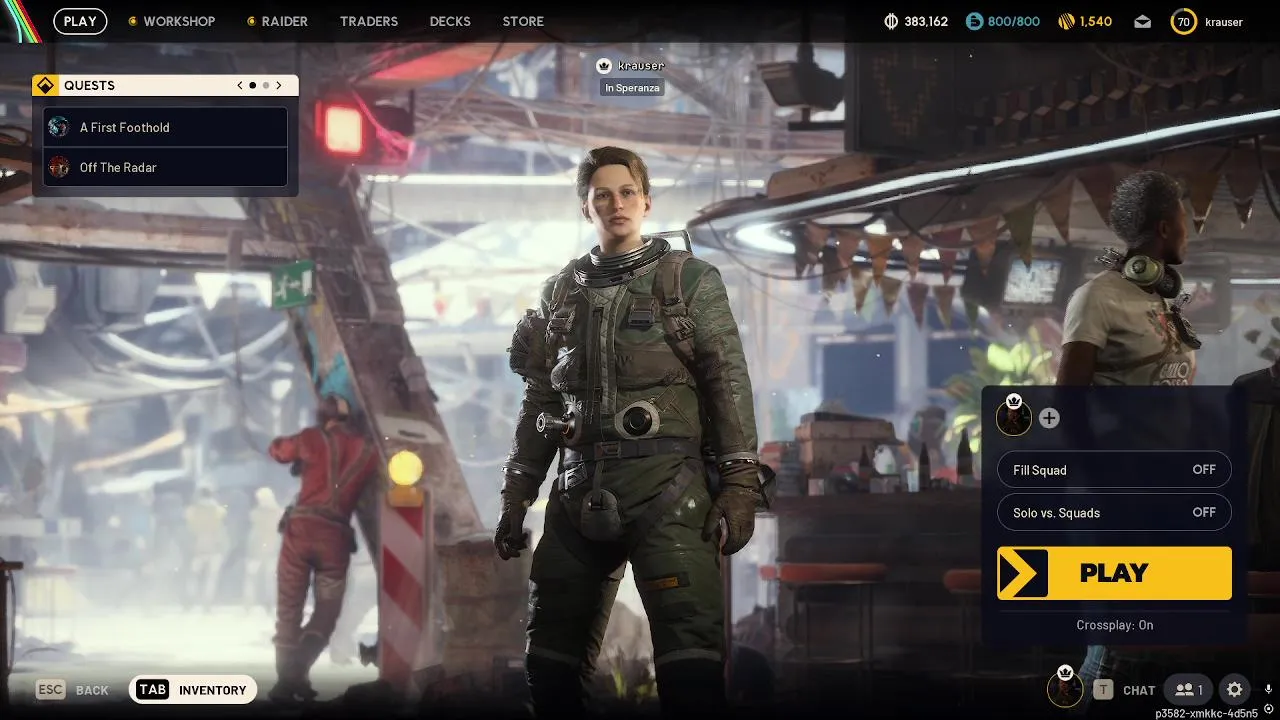The width and height of the screenshot is (1280, 720).
Task: Click the 800/800 token amount
Action: [x=1014, y=21]
